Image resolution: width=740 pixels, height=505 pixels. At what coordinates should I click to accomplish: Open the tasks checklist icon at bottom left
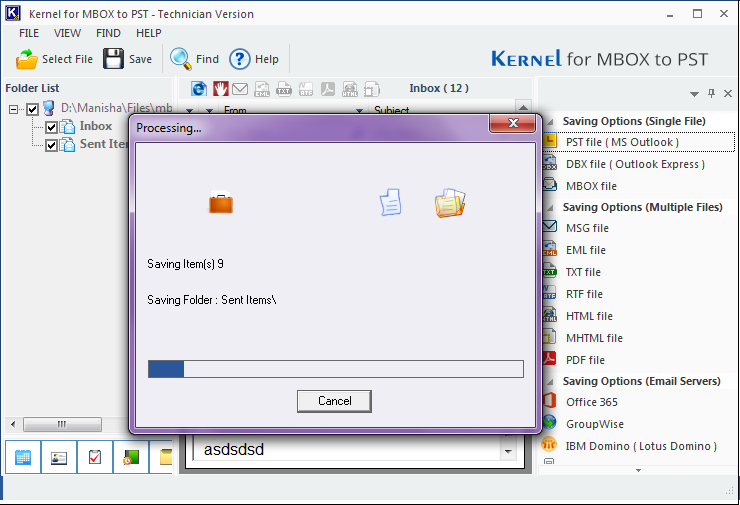[x=95, y=457]
